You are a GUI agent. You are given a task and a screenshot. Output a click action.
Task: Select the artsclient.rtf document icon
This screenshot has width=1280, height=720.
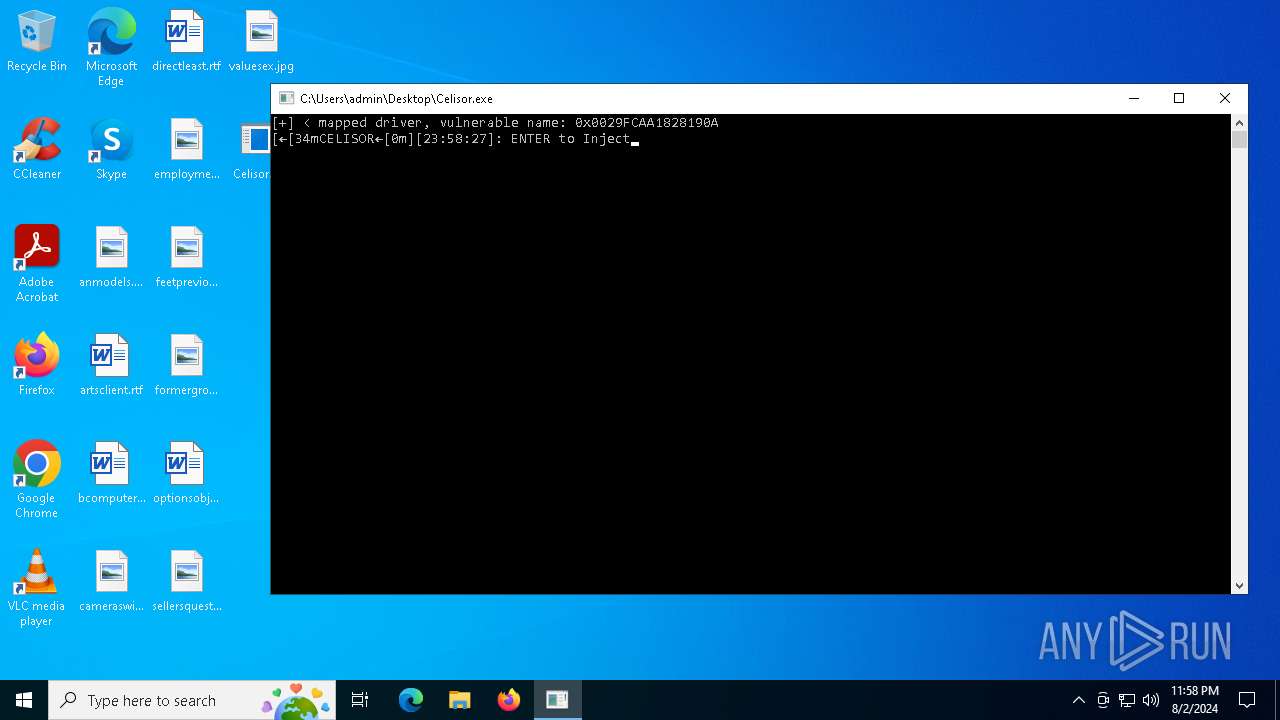click(111, 366)
